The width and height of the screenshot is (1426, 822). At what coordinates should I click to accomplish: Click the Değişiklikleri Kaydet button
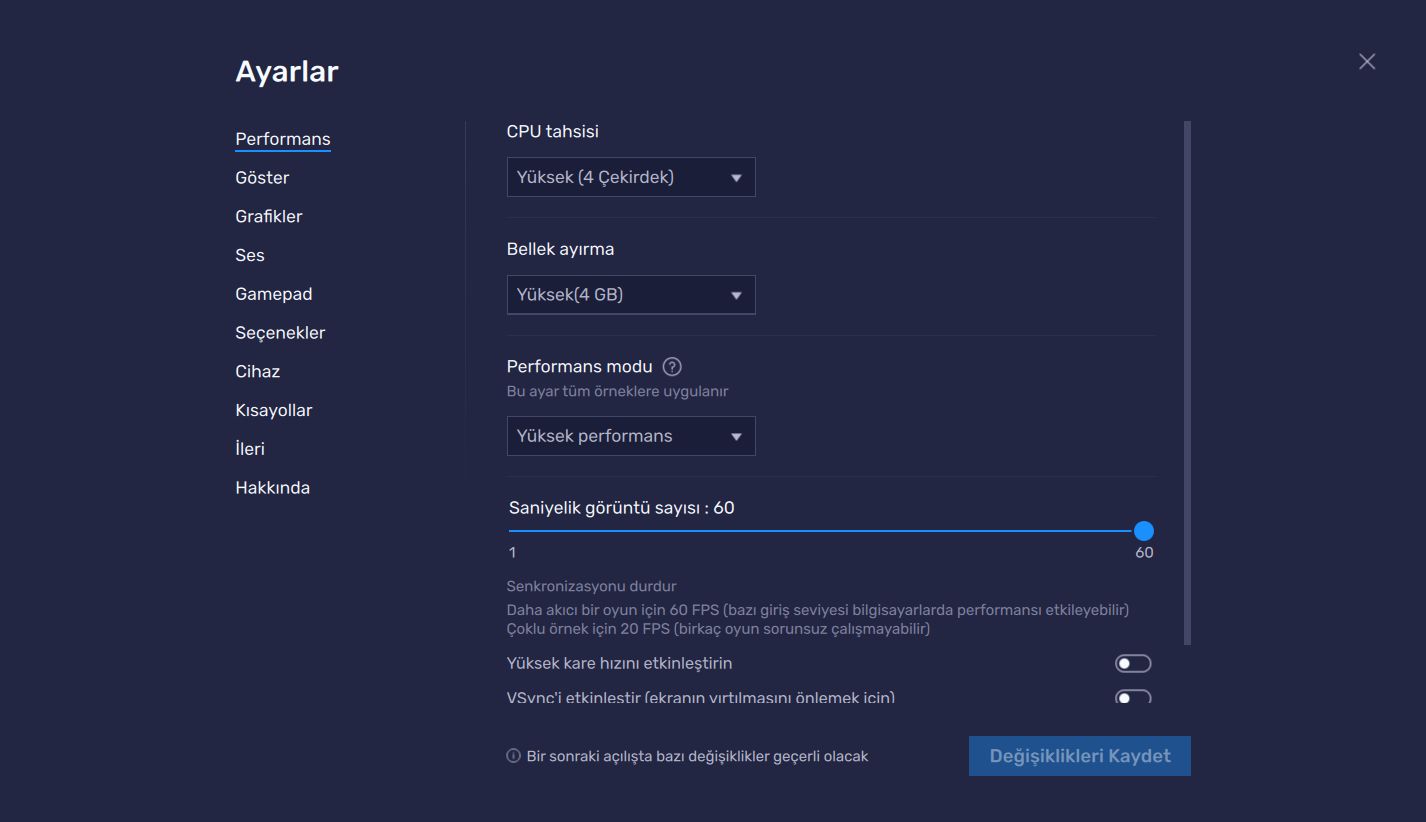pyautogui.click(x=1080, y=756)
